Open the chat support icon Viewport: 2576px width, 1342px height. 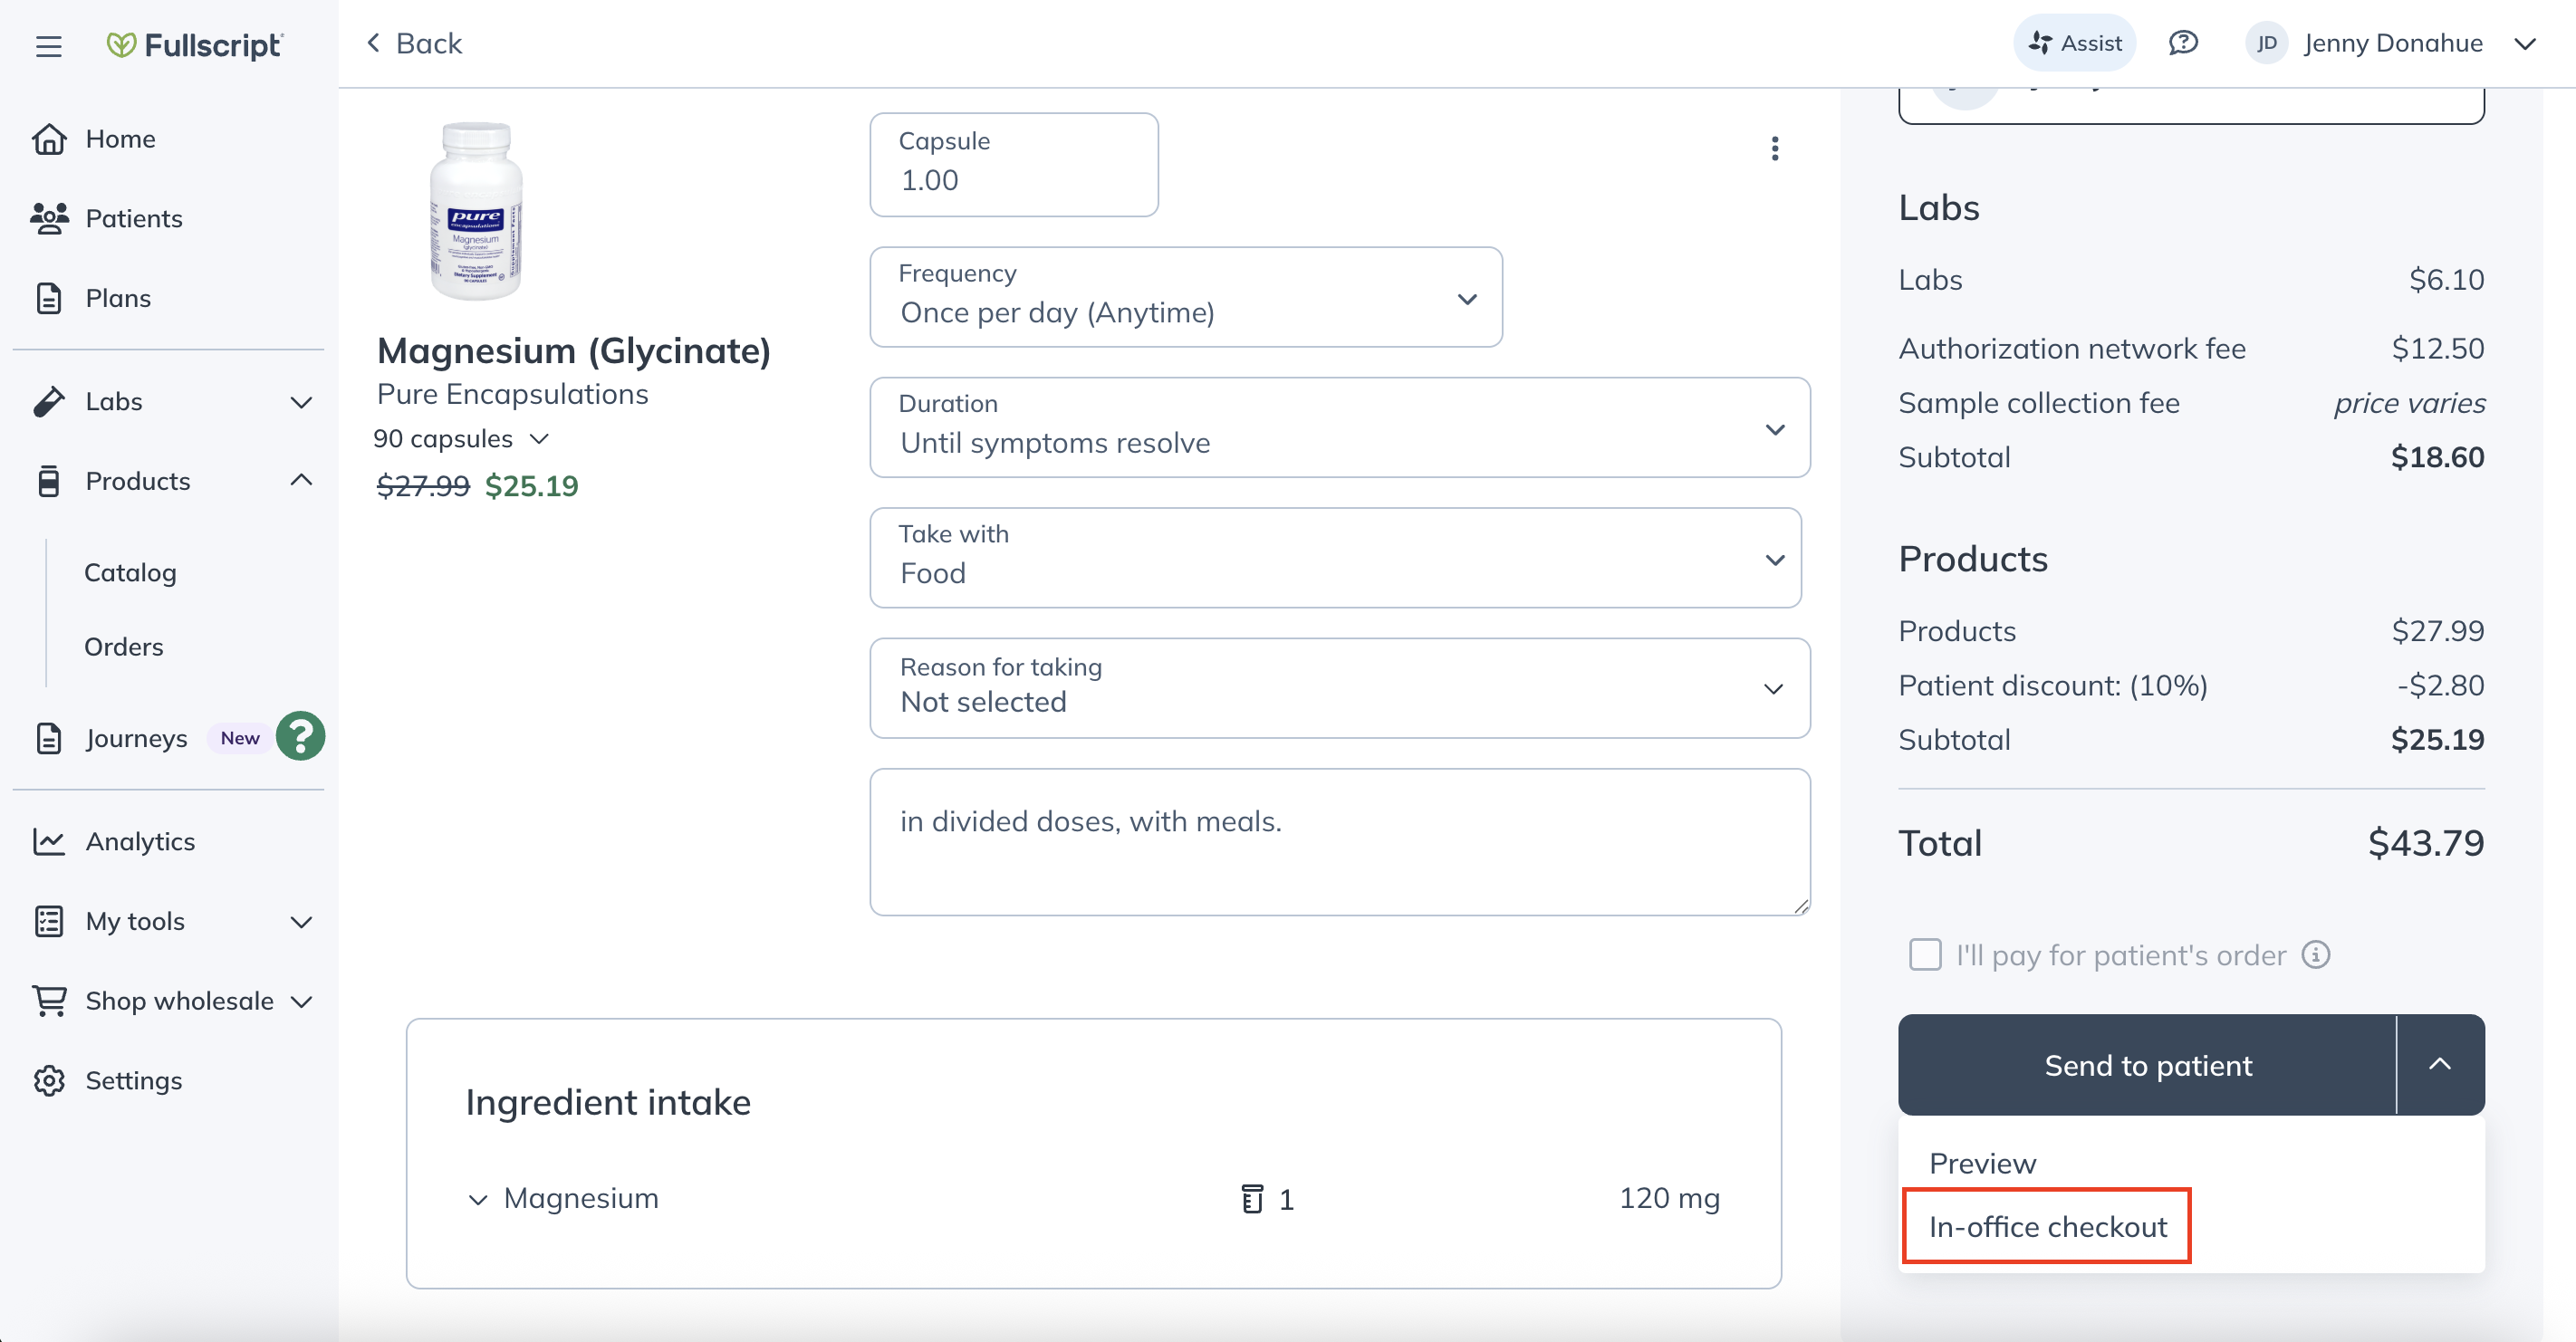(x=2182, y=43)
